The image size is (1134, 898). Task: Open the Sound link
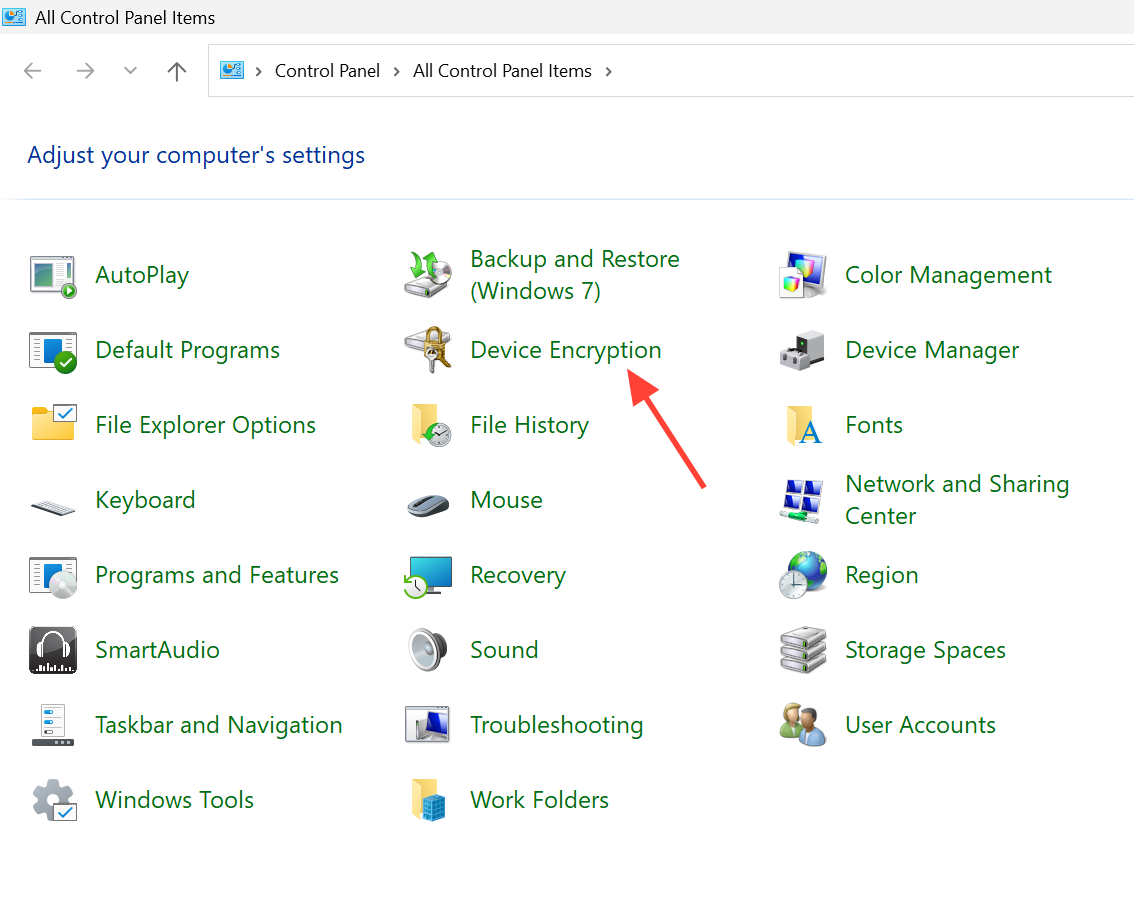[x=504, y=650]
